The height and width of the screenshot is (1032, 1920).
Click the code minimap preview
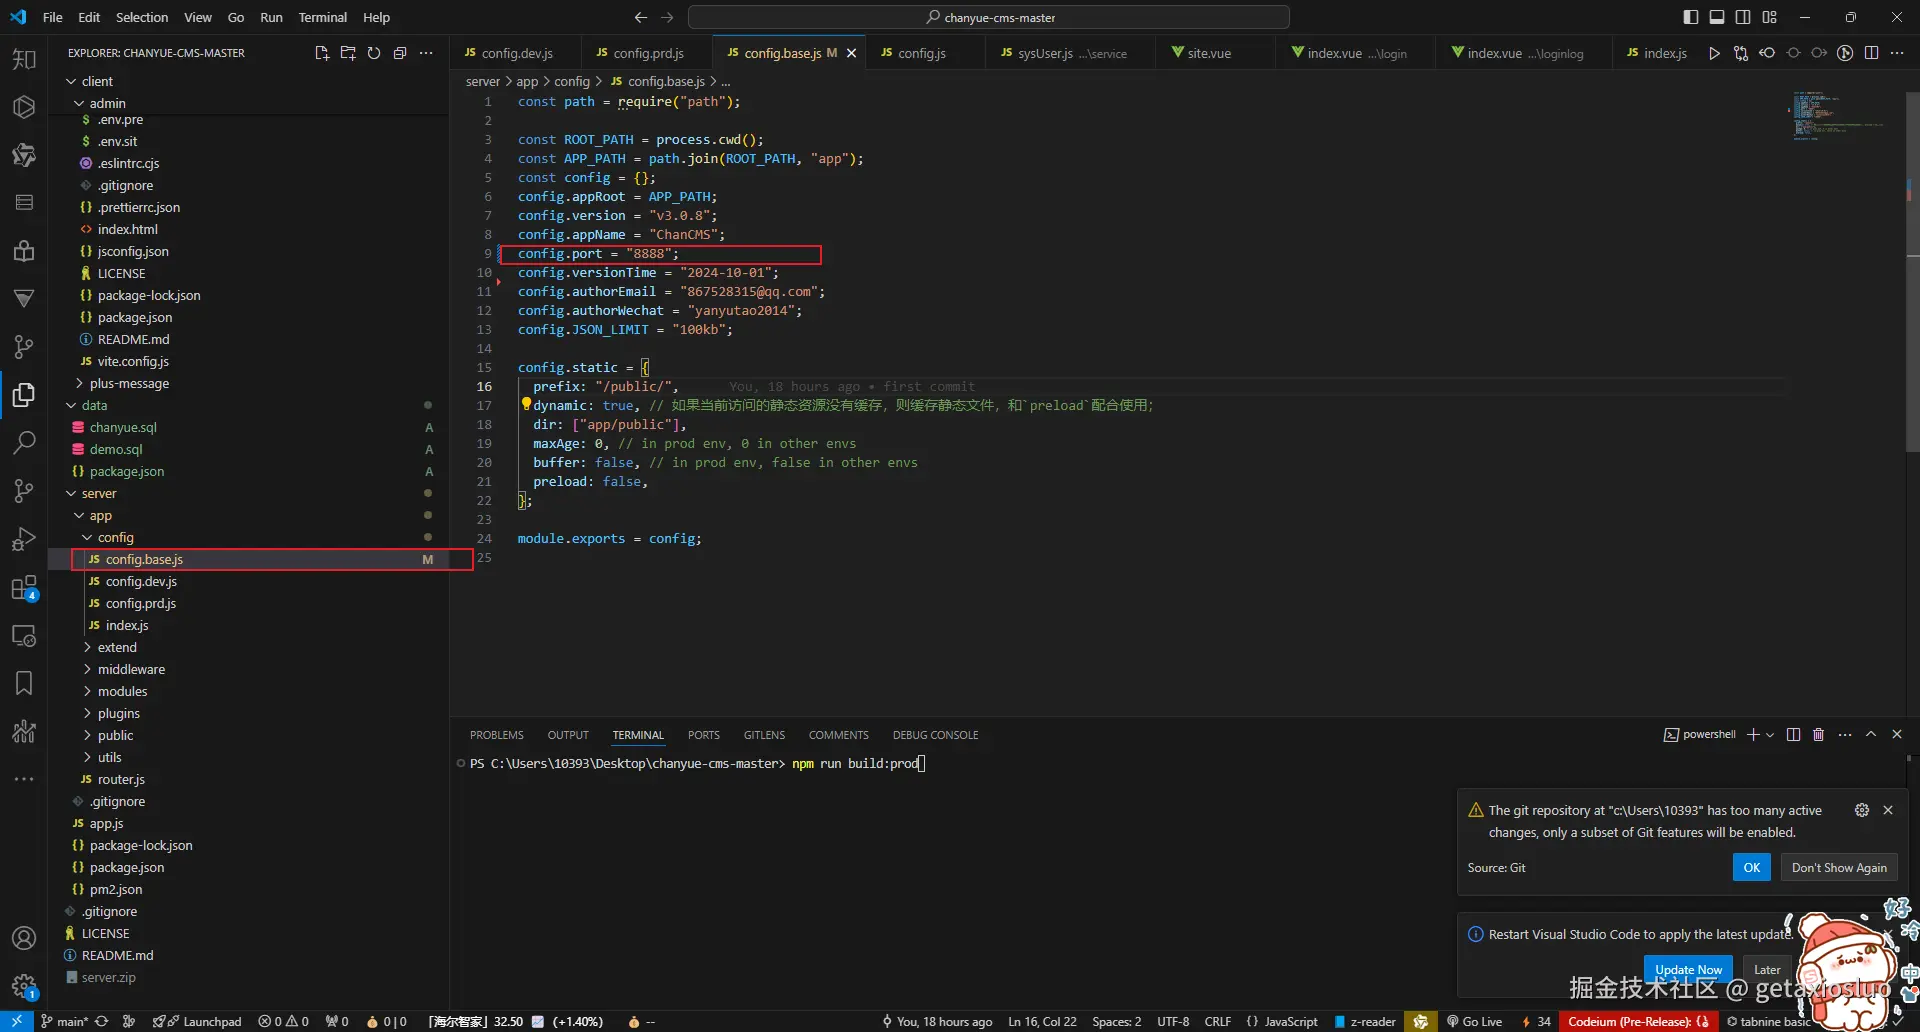(x=1838, y=116)
